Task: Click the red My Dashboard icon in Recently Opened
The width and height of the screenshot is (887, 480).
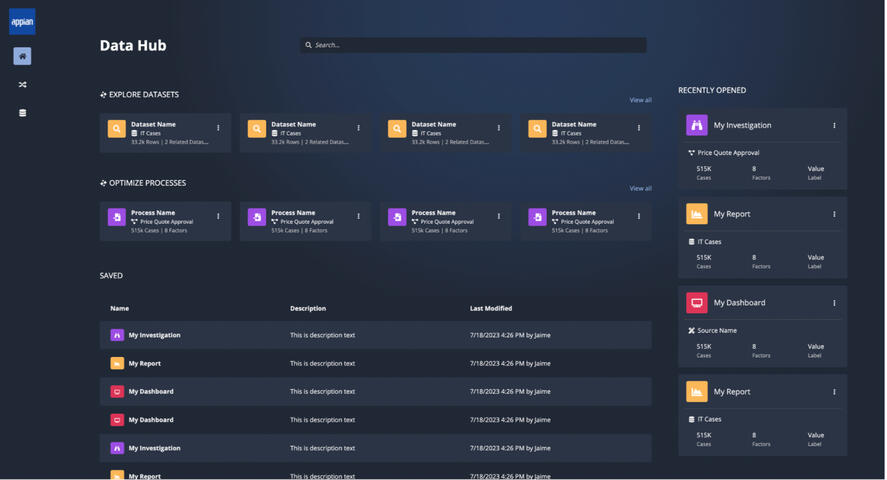Action: pos(697,303)
